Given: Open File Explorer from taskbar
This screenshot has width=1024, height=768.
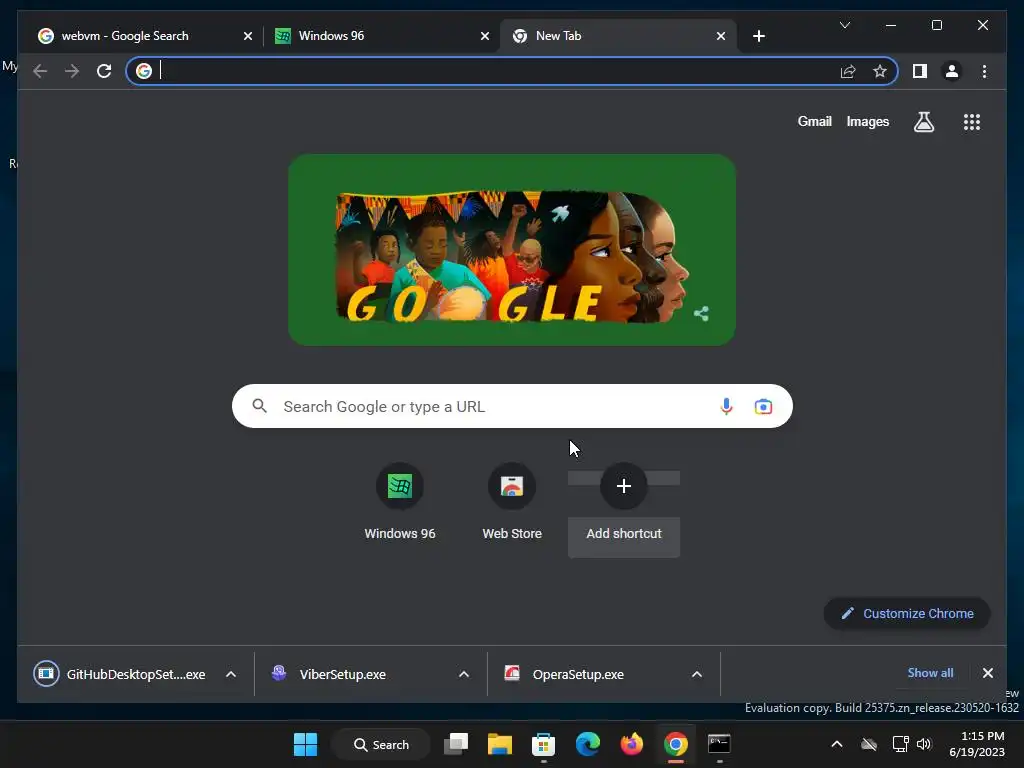Looking at the screenshot, I should pyautogui.click(x=500, y=744).
